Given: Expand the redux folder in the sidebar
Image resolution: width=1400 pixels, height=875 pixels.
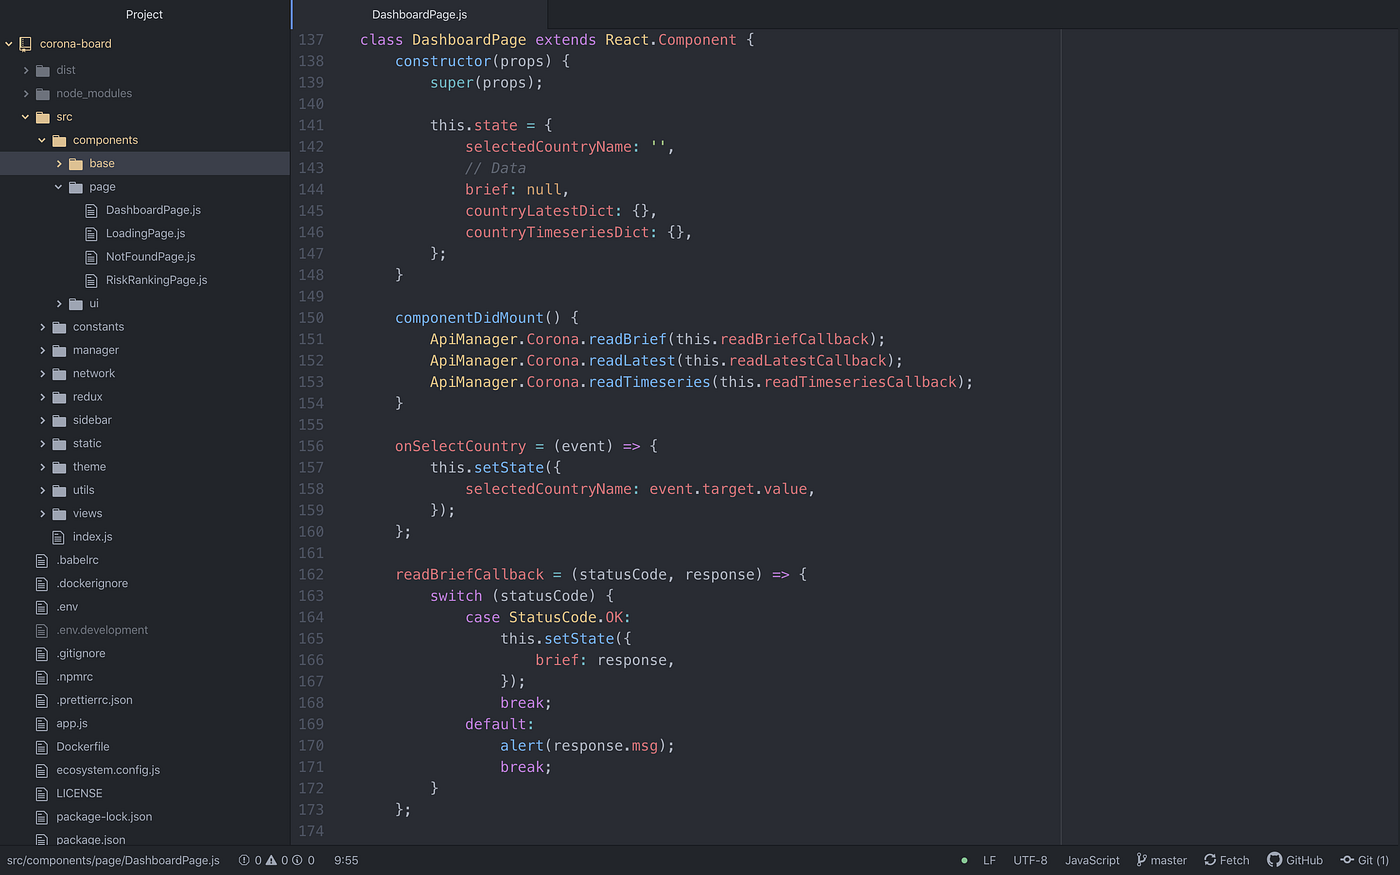Looking at the screenshot, I should tap(41, 396).
